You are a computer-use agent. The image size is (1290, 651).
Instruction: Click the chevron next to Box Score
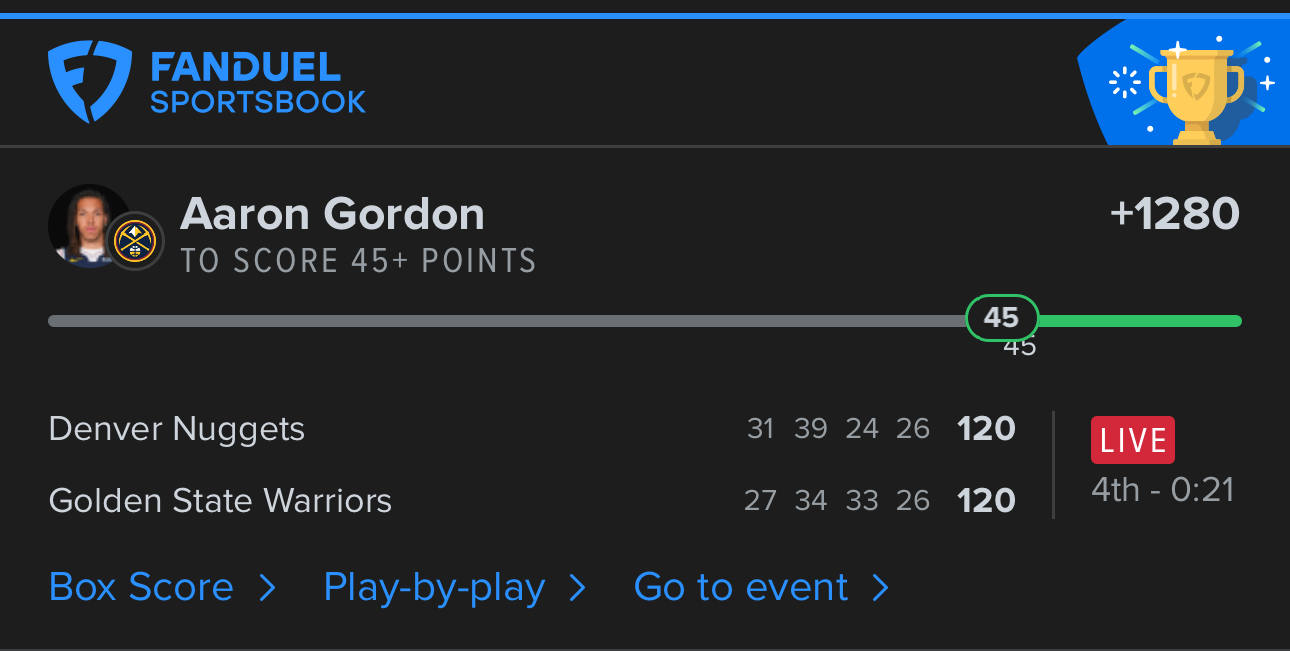pos(267,588)
